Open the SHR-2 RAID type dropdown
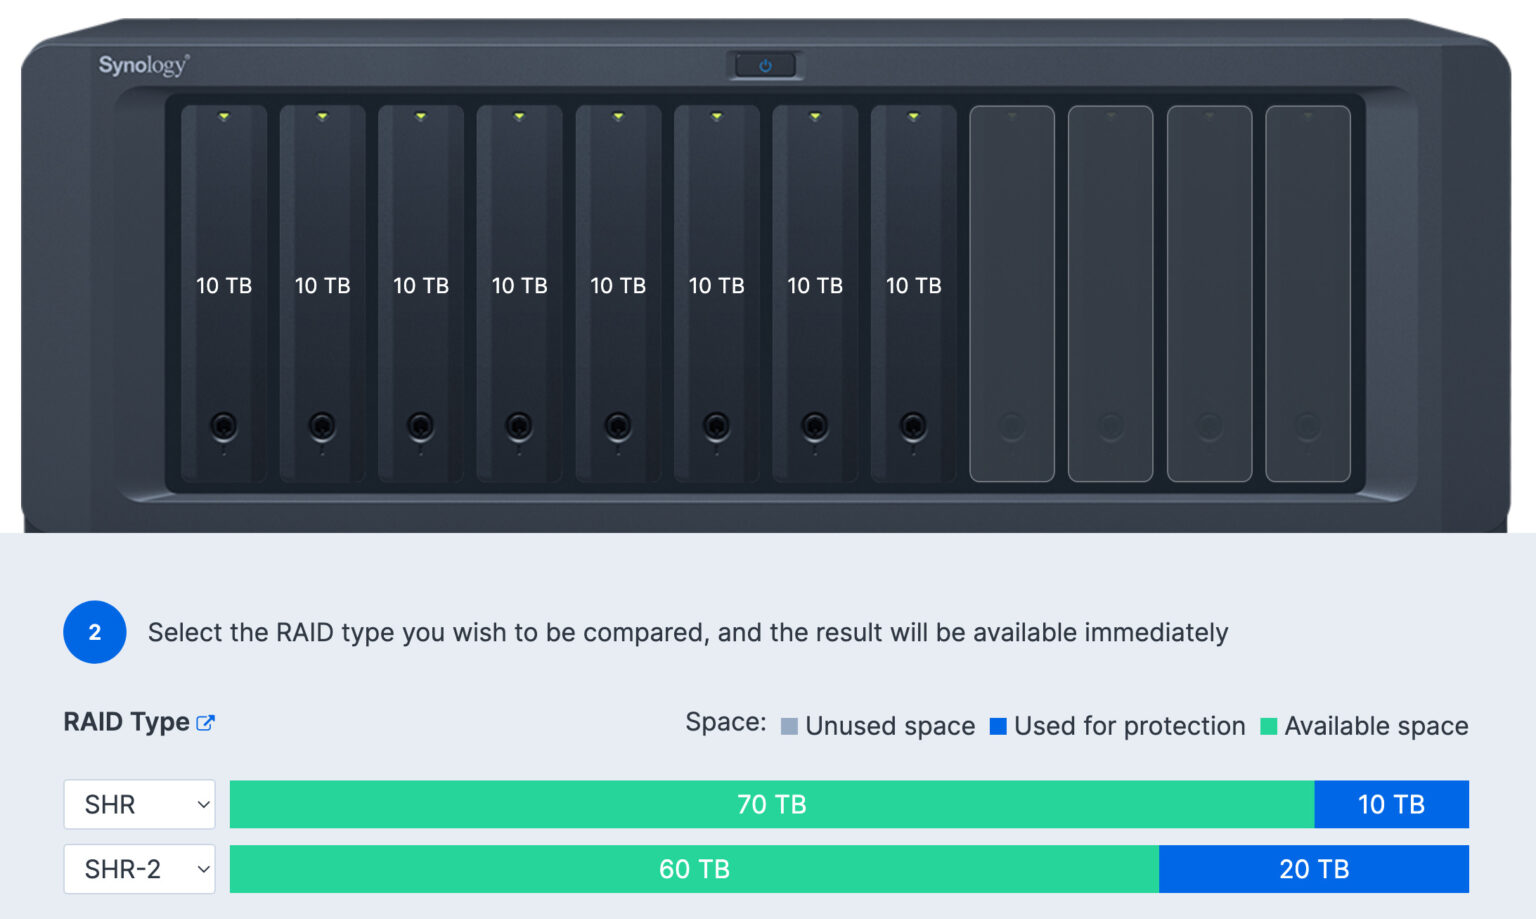Image resolution: width=1536 pixels, height=919 pixels. point(139,869)
